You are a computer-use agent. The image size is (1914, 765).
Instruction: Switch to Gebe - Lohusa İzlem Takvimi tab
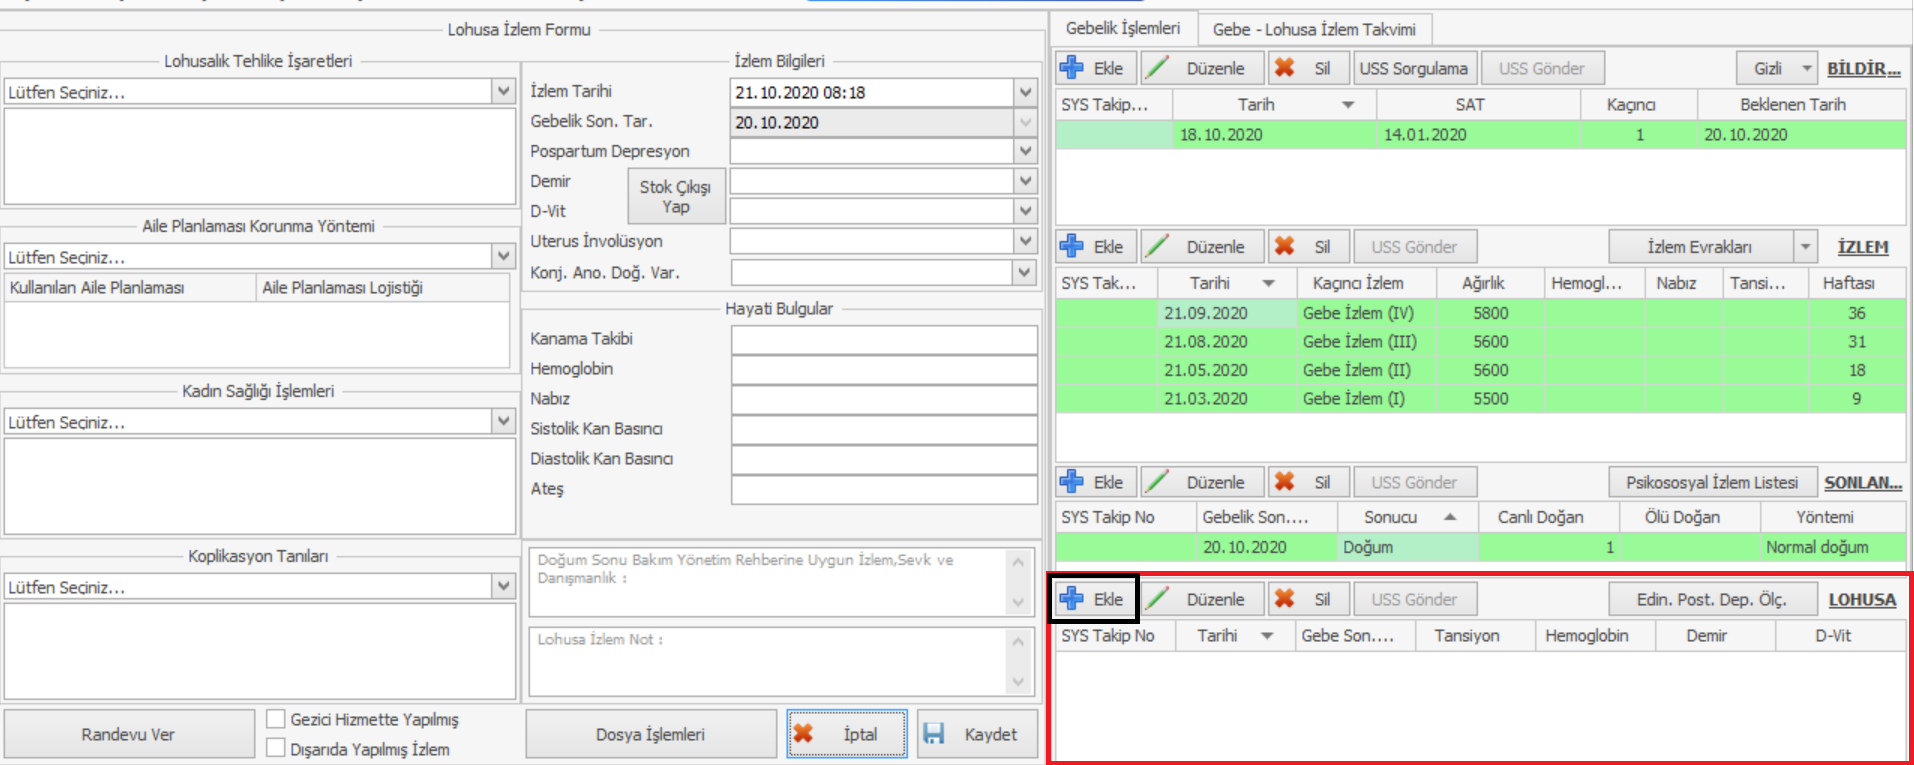pyautogui.click(x=1313, y=29)
